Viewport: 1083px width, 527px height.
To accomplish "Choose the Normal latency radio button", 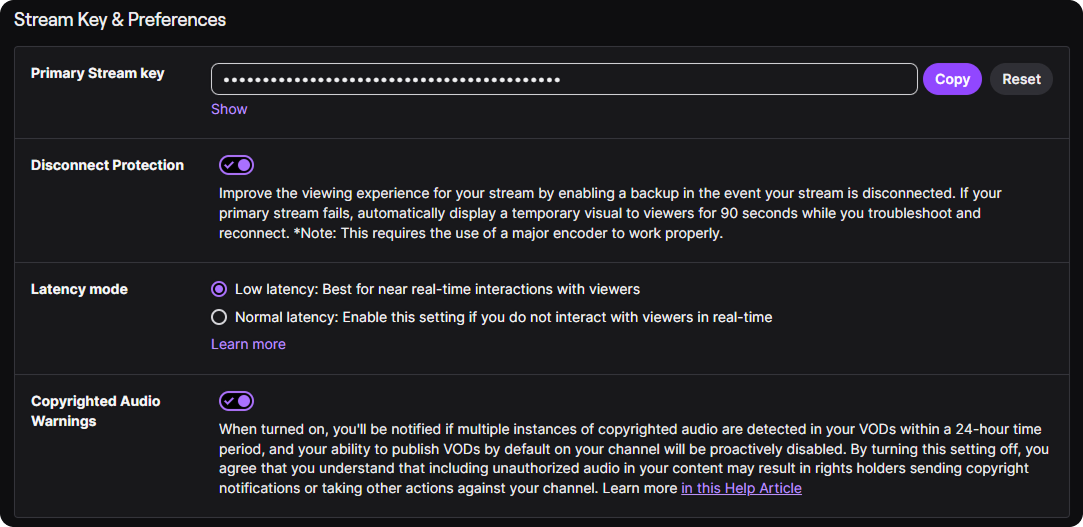I will click(x=219, y=317).
